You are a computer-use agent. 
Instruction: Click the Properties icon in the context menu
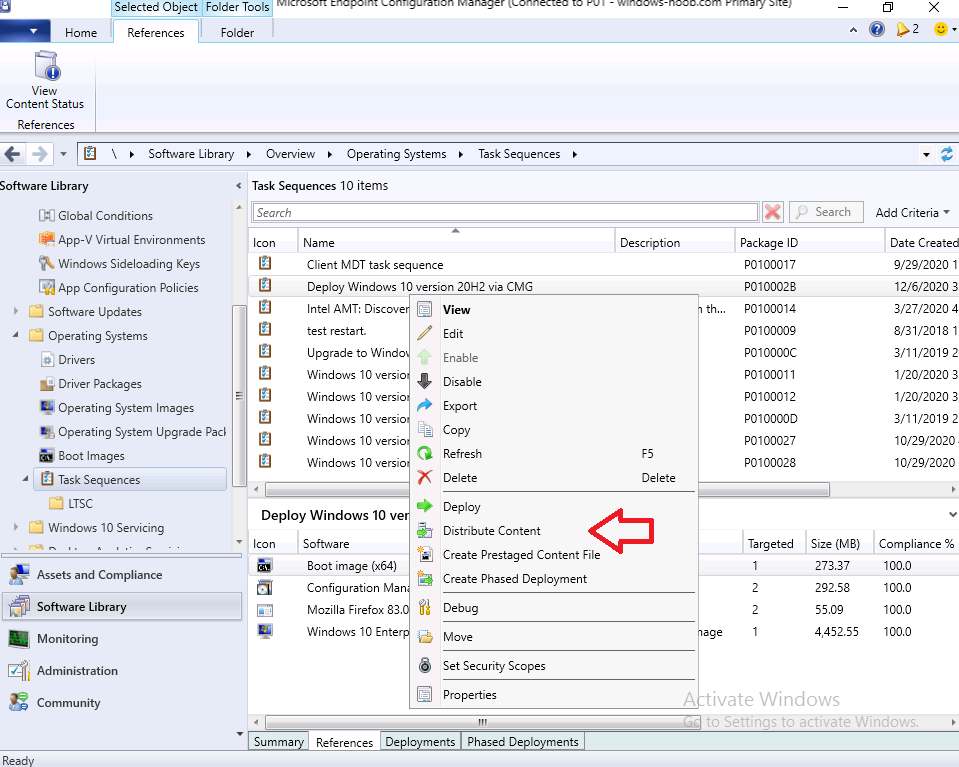(x=424, y=694)
